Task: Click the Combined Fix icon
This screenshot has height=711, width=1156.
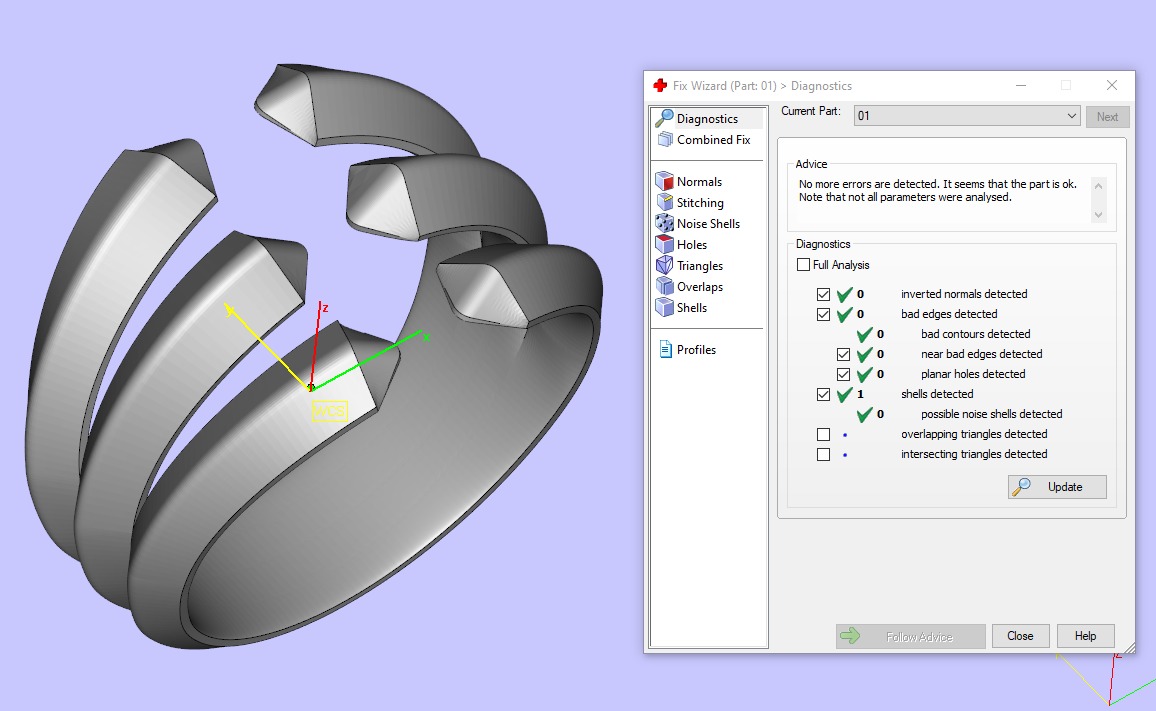Action: [665, 139]
